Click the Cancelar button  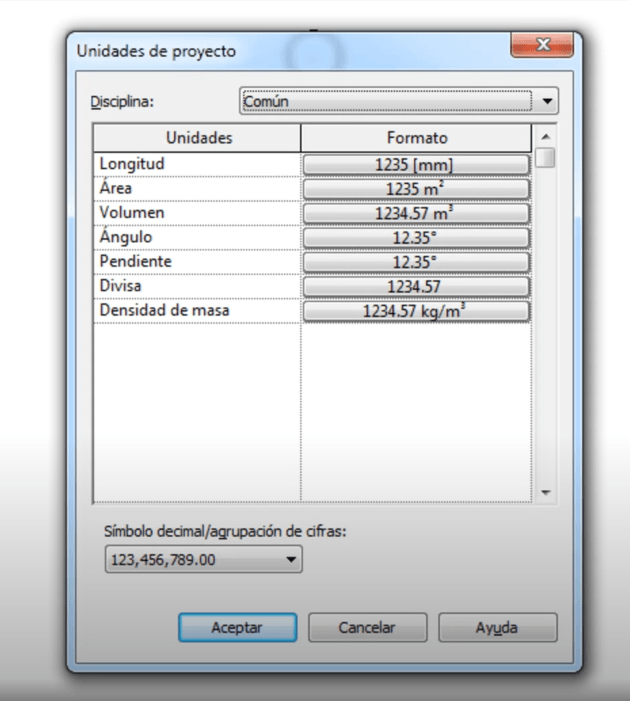click(x=367, y=628)
